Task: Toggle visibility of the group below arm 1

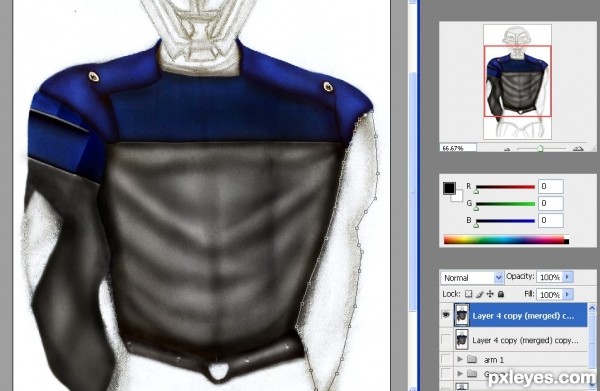Action: [x=446, y=373]
